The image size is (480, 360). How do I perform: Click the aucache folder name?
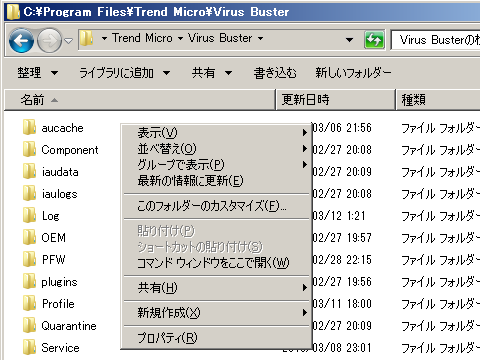(62, 128)
